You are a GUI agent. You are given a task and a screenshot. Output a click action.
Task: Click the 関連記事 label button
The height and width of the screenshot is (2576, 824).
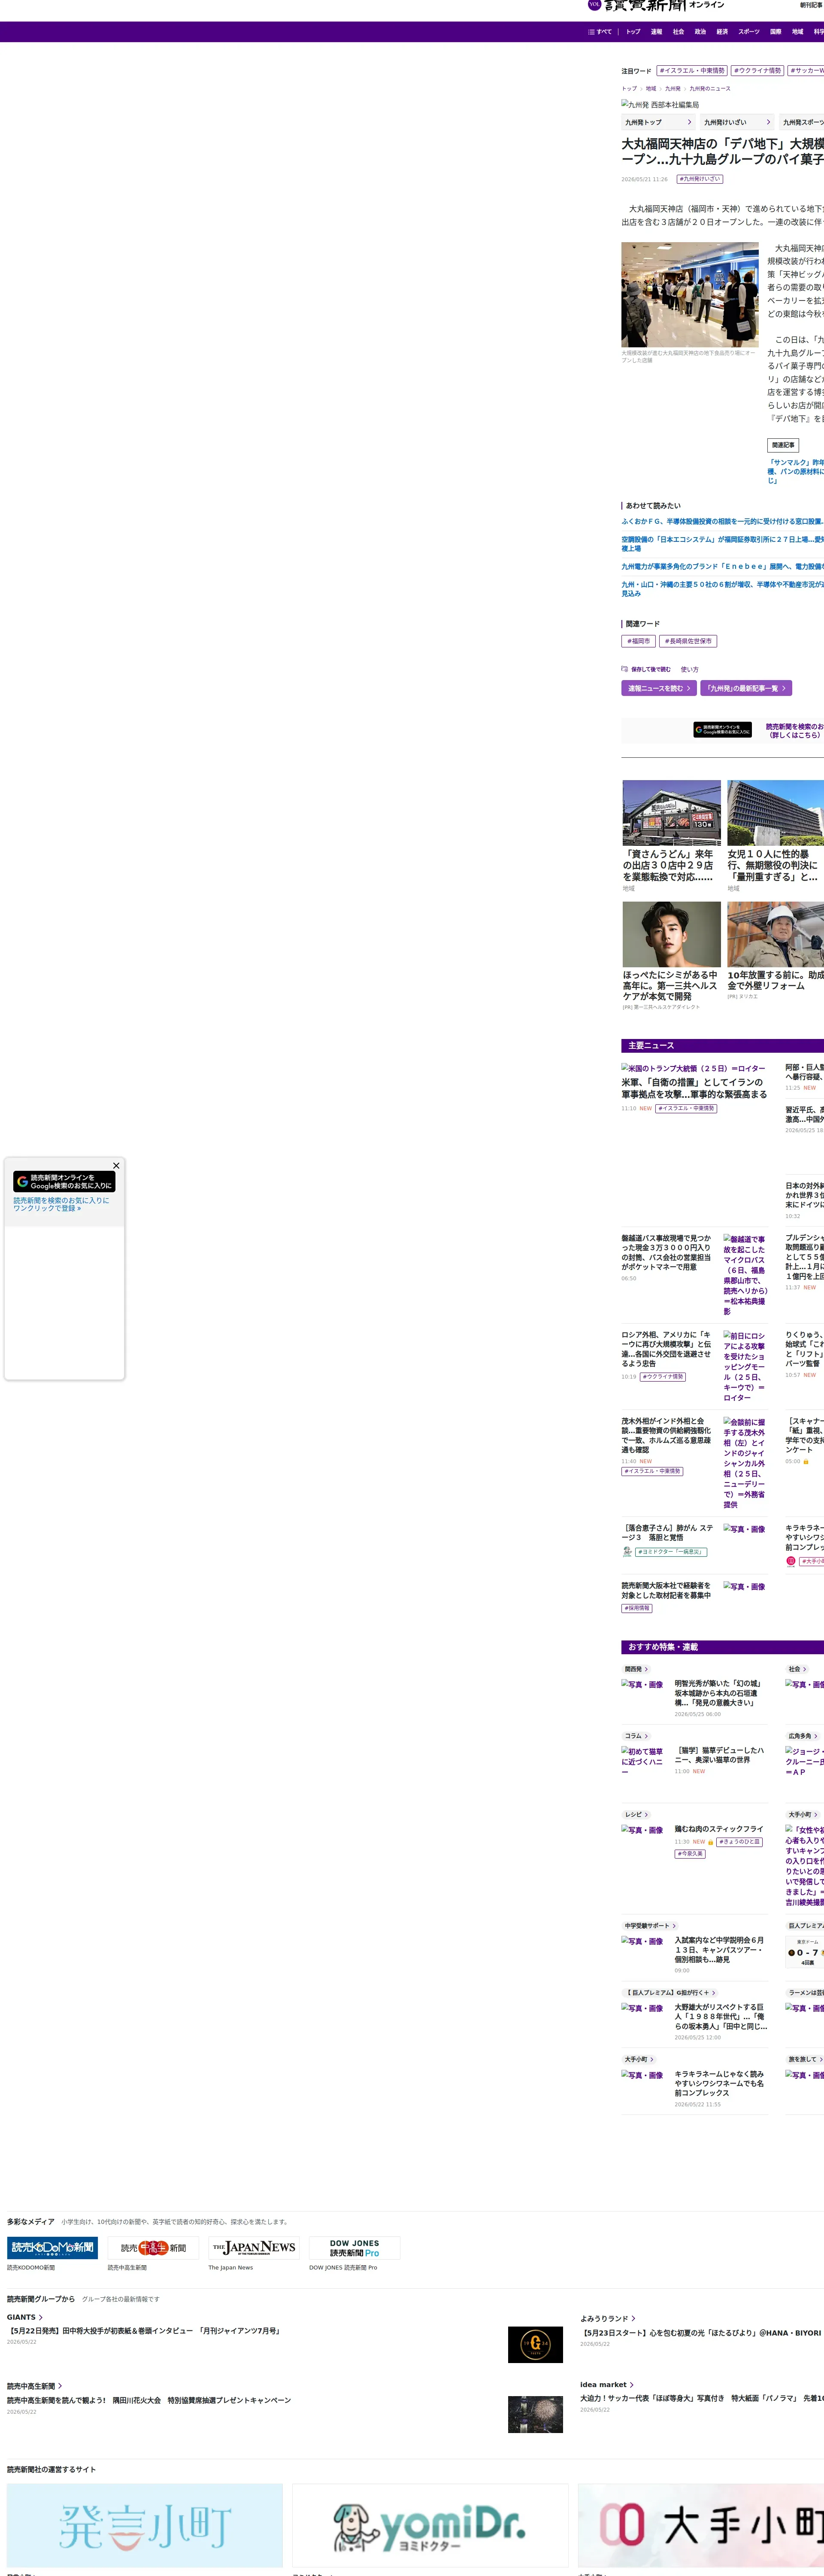[x=783, y=445]
